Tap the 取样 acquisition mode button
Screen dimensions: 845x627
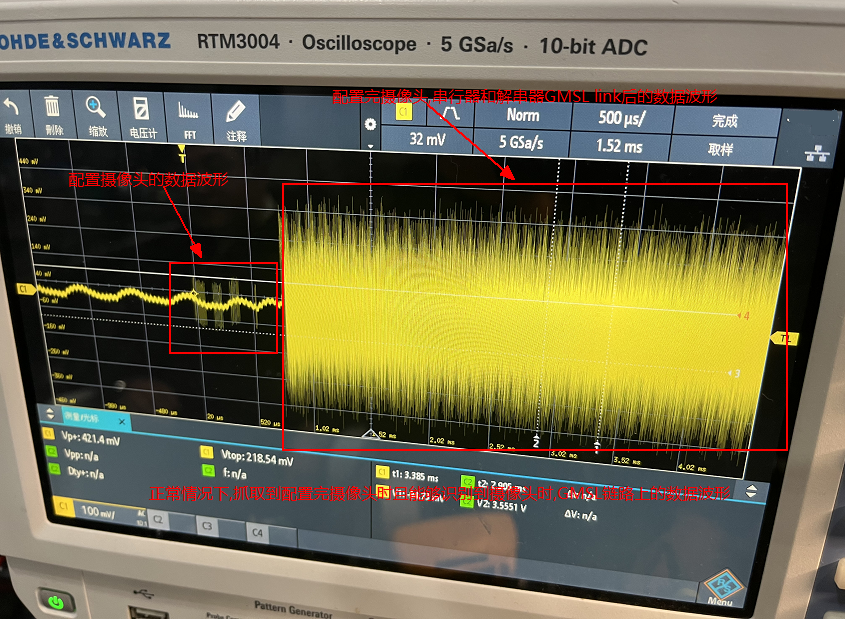click(x=721, y=149)
